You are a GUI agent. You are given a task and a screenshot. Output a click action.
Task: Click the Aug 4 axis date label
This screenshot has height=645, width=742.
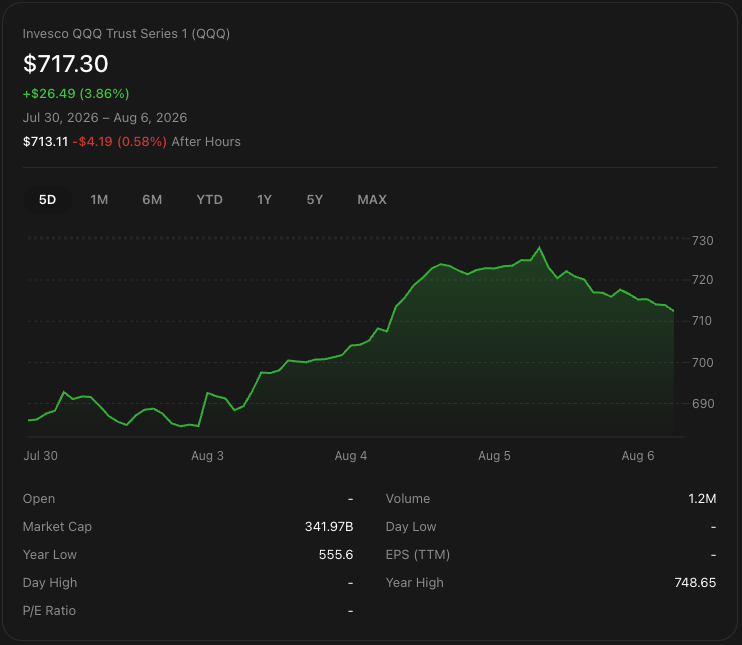351,456
